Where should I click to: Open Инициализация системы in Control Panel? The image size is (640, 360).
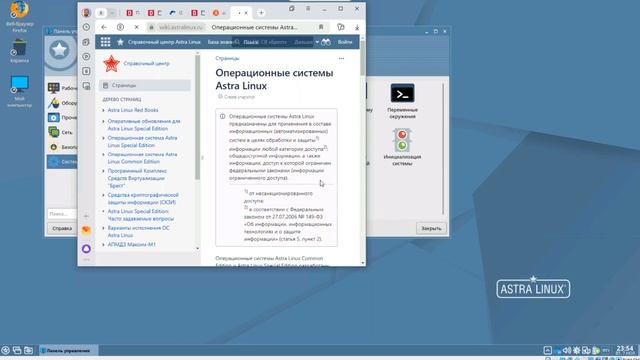tap(402, 147)
